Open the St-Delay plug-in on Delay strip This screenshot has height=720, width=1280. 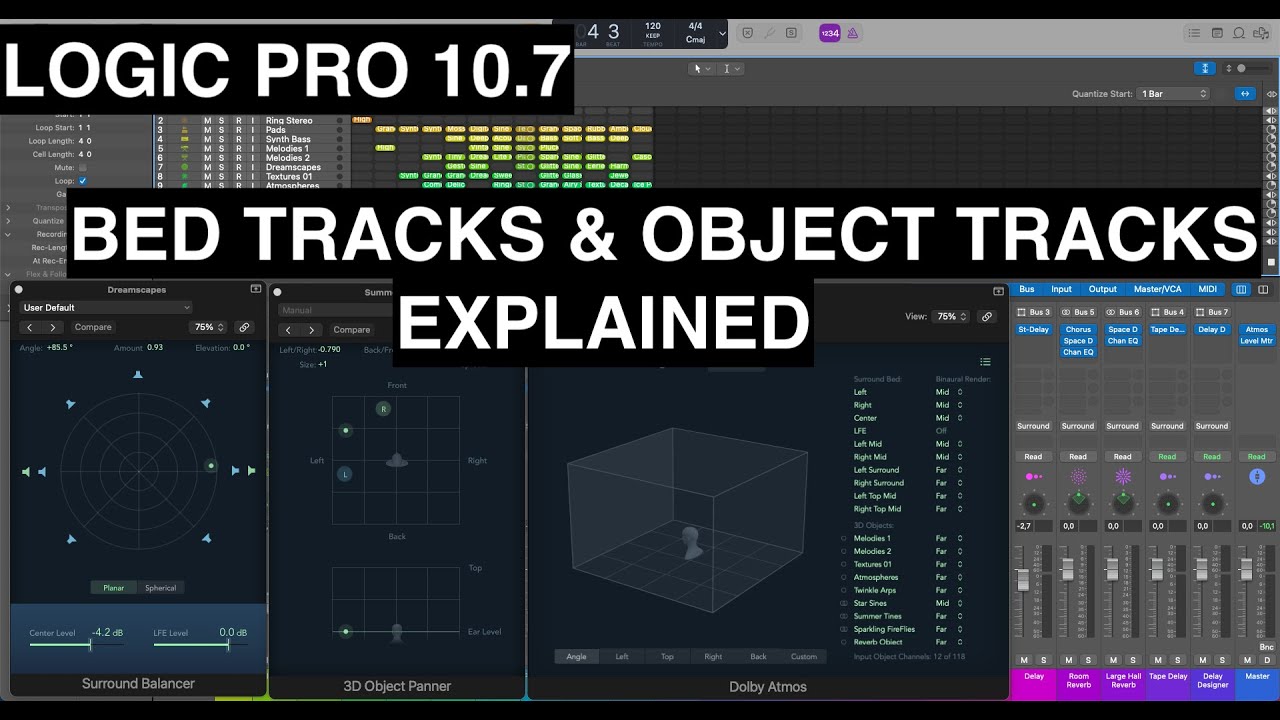point(1034,329)
